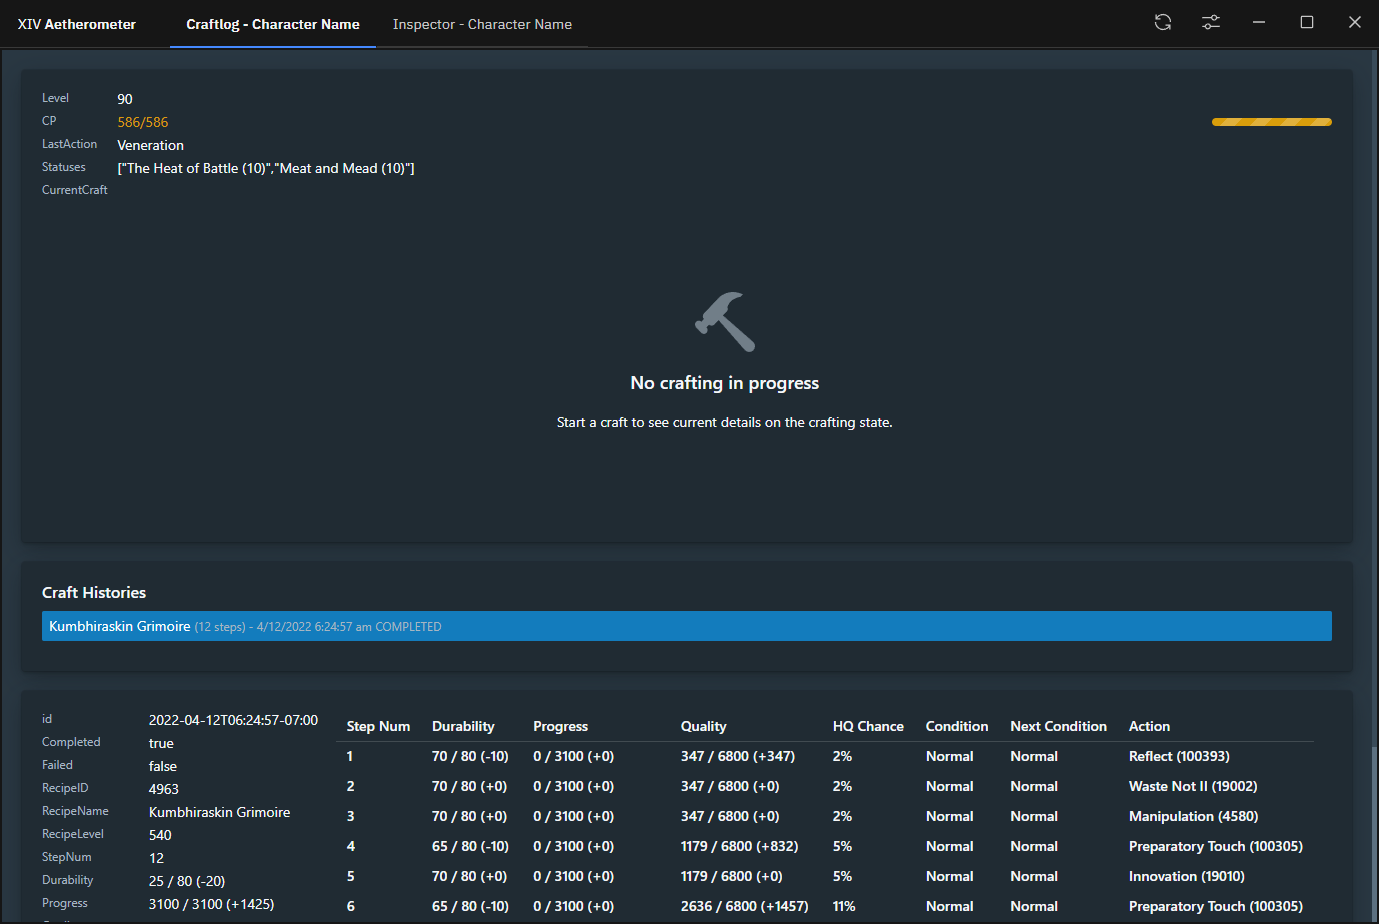
Task: Click the refresh icon in the title bar
Action: pos(1162,21)
